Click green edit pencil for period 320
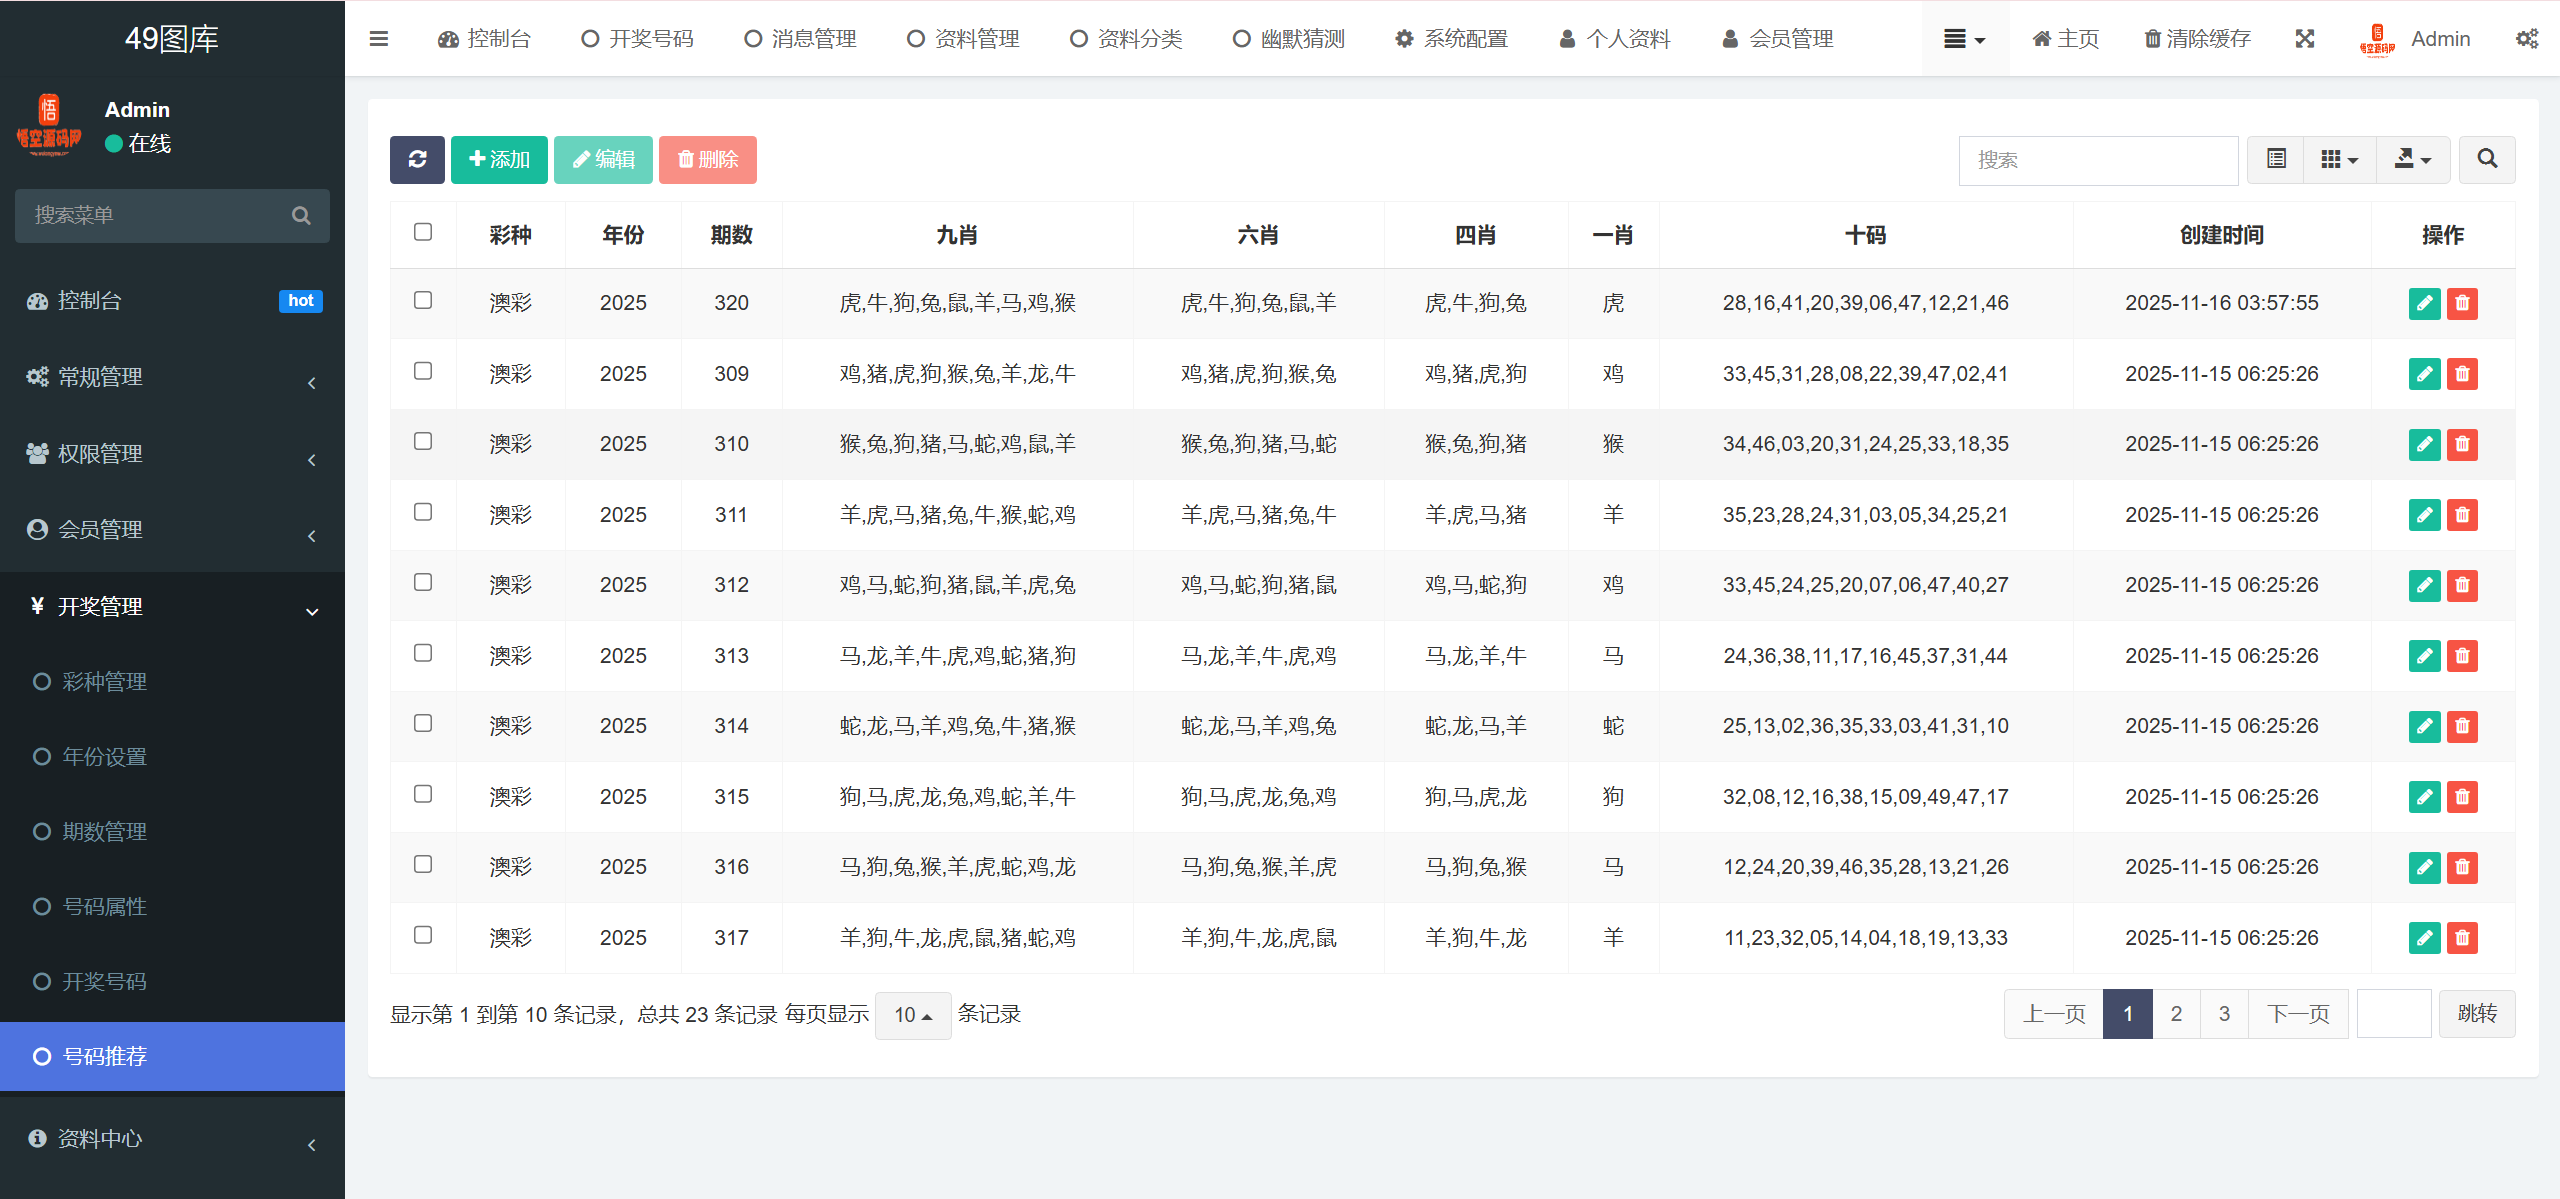Screen dimensions: 2560x1199 (2424, 303)
